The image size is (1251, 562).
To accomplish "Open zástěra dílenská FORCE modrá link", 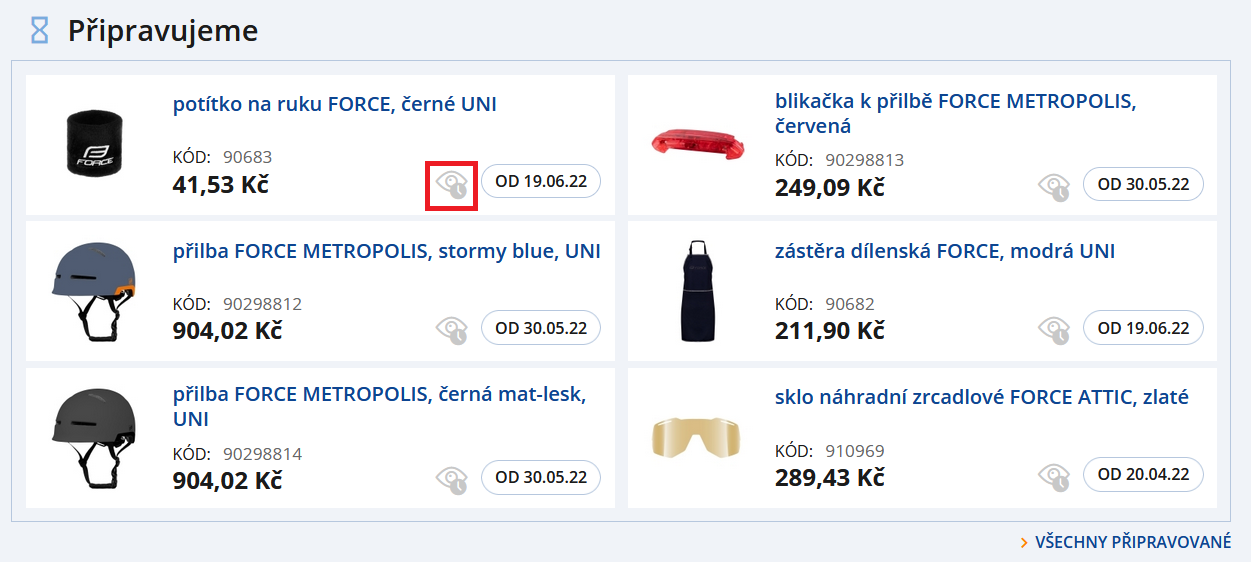I will pyautogui.click(x=944, y=251).
